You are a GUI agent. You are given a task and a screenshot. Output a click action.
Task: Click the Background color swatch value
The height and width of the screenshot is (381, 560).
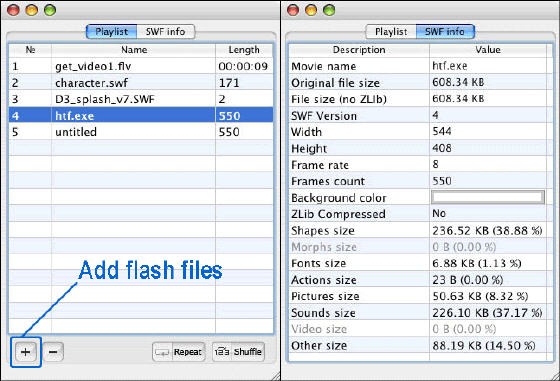coord(488,197)
